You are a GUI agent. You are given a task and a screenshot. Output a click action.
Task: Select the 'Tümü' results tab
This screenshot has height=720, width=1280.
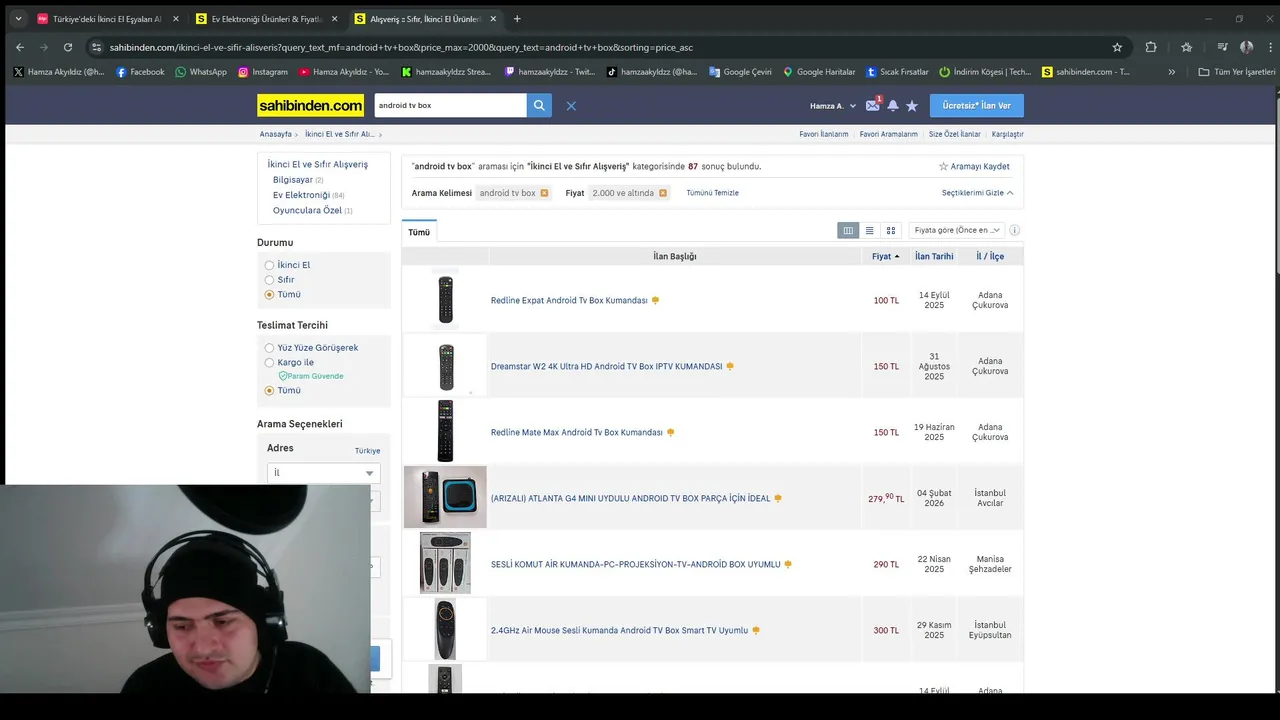click(419, 232)
